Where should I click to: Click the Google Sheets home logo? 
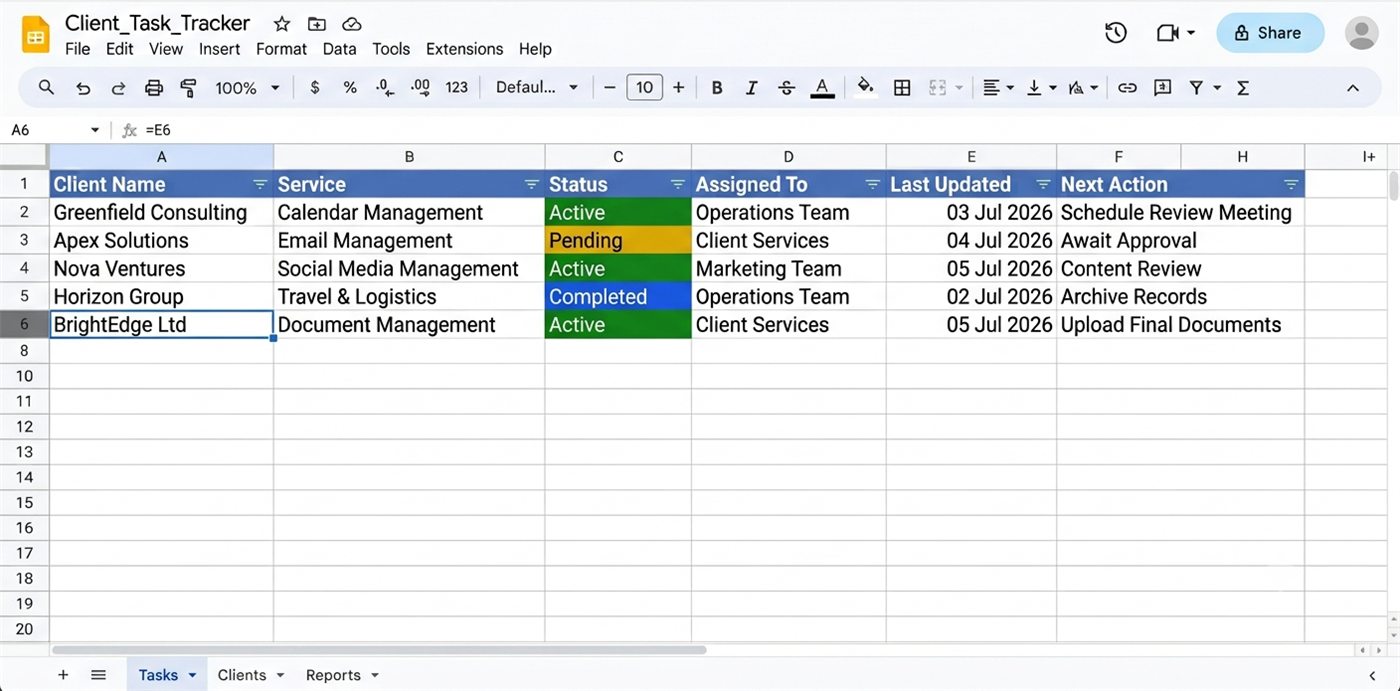(36, 36)
